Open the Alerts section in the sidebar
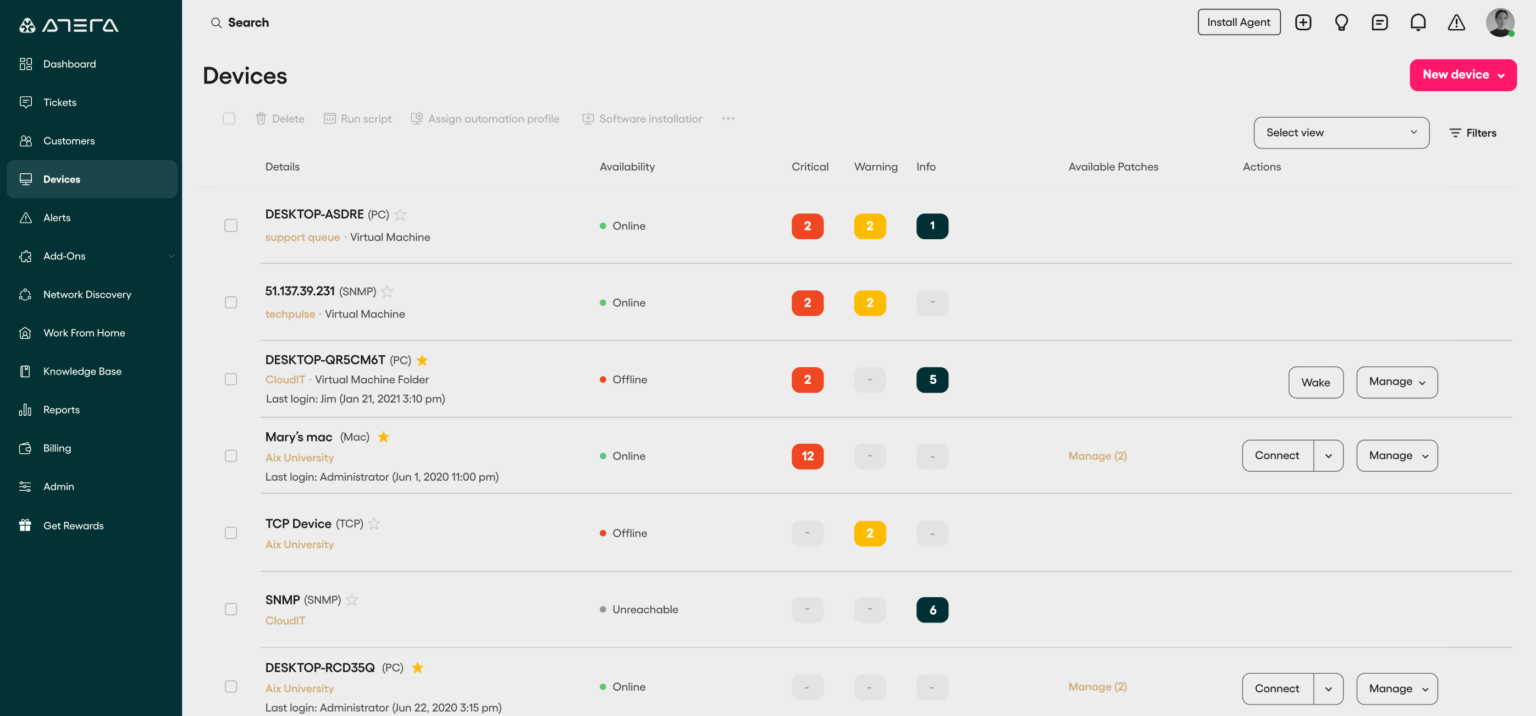Image resolution: width=1536 pixels, height=716 pixels. (x=58, y=217)
